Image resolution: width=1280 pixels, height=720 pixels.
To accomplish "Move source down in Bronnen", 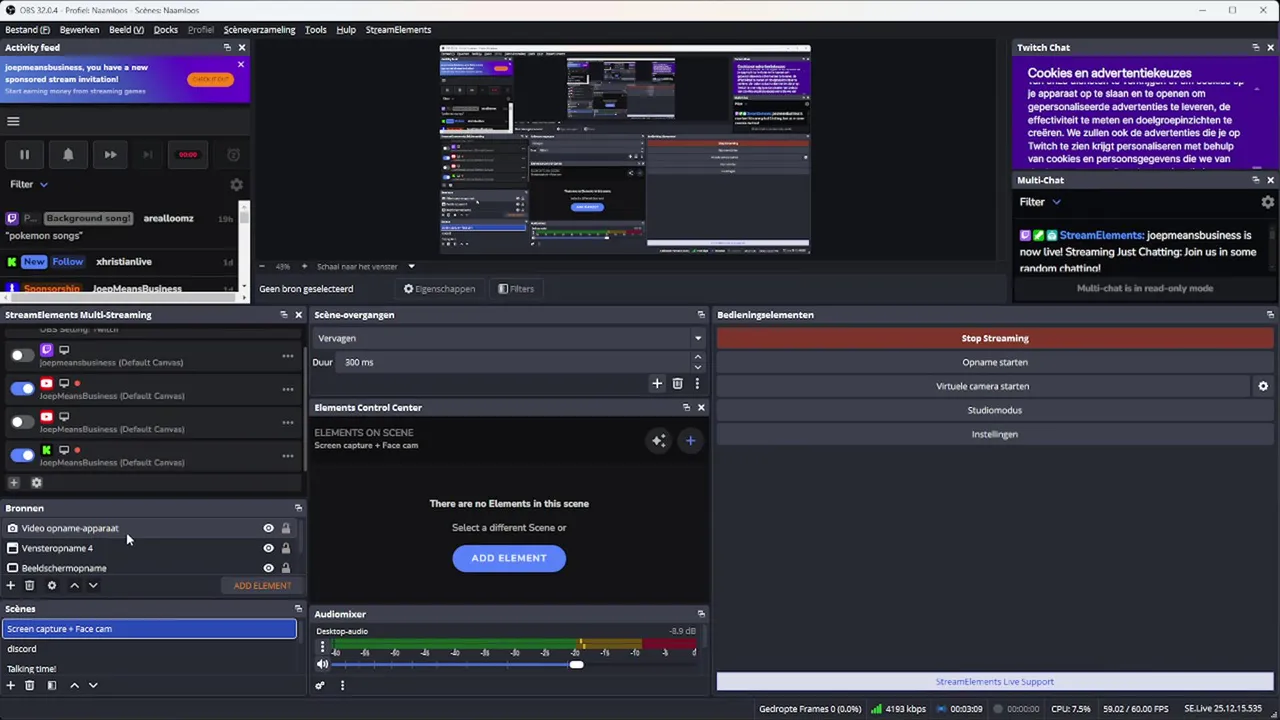I will pyautogui.click(x=93, y=586).
